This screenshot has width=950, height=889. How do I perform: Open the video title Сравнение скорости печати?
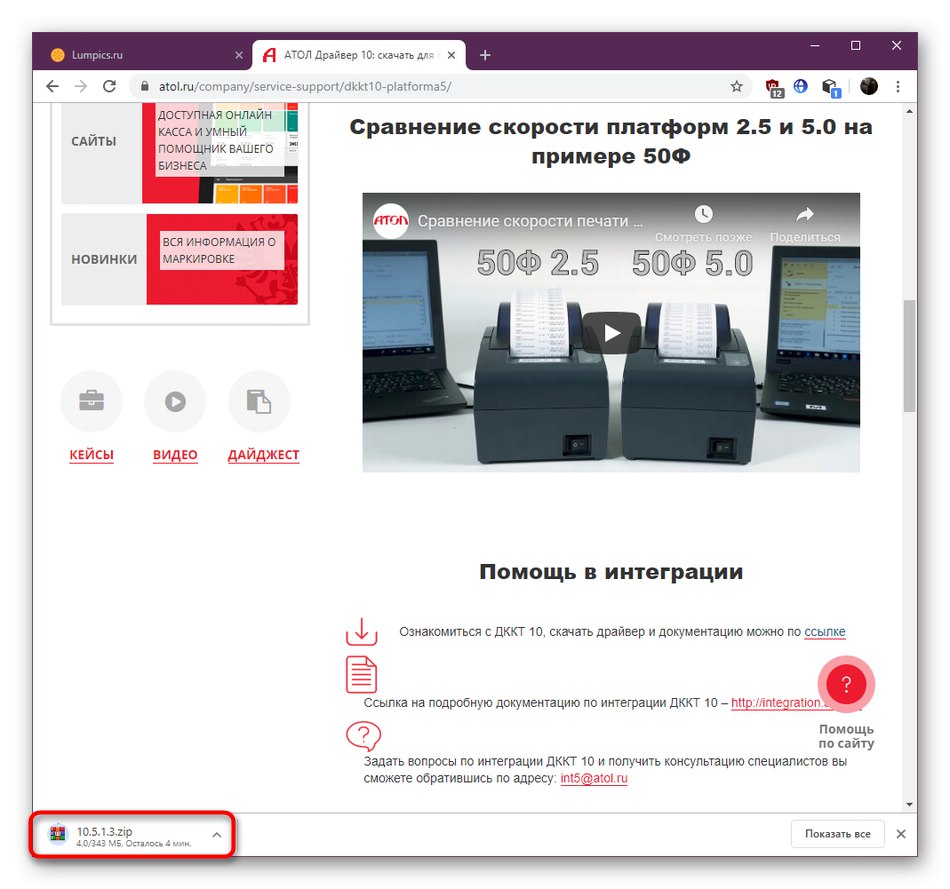point(530,221)
